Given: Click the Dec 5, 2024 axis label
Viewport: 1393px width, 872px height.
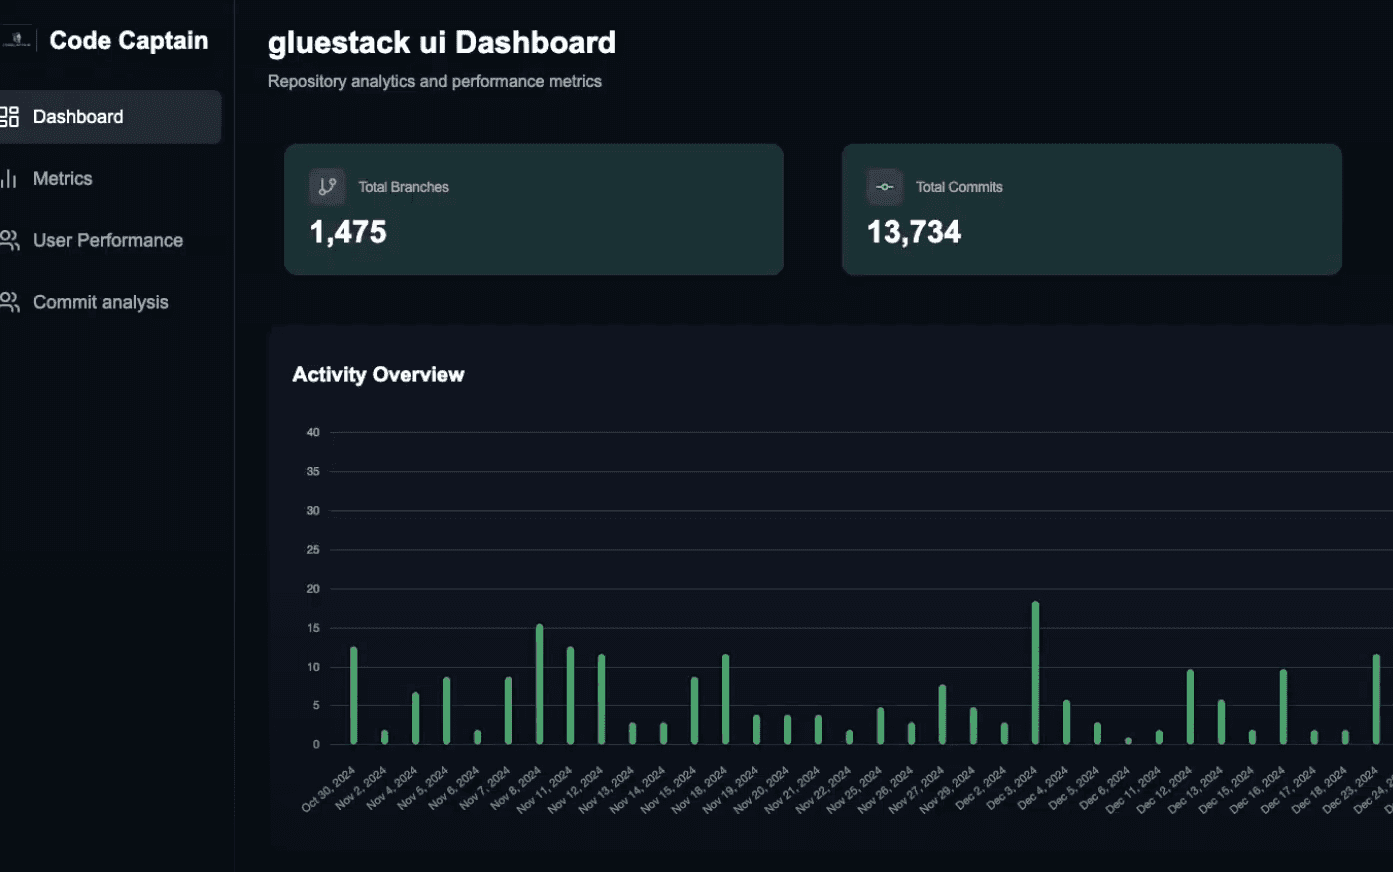Looking at the screenshot, I should coord(1075,788).
